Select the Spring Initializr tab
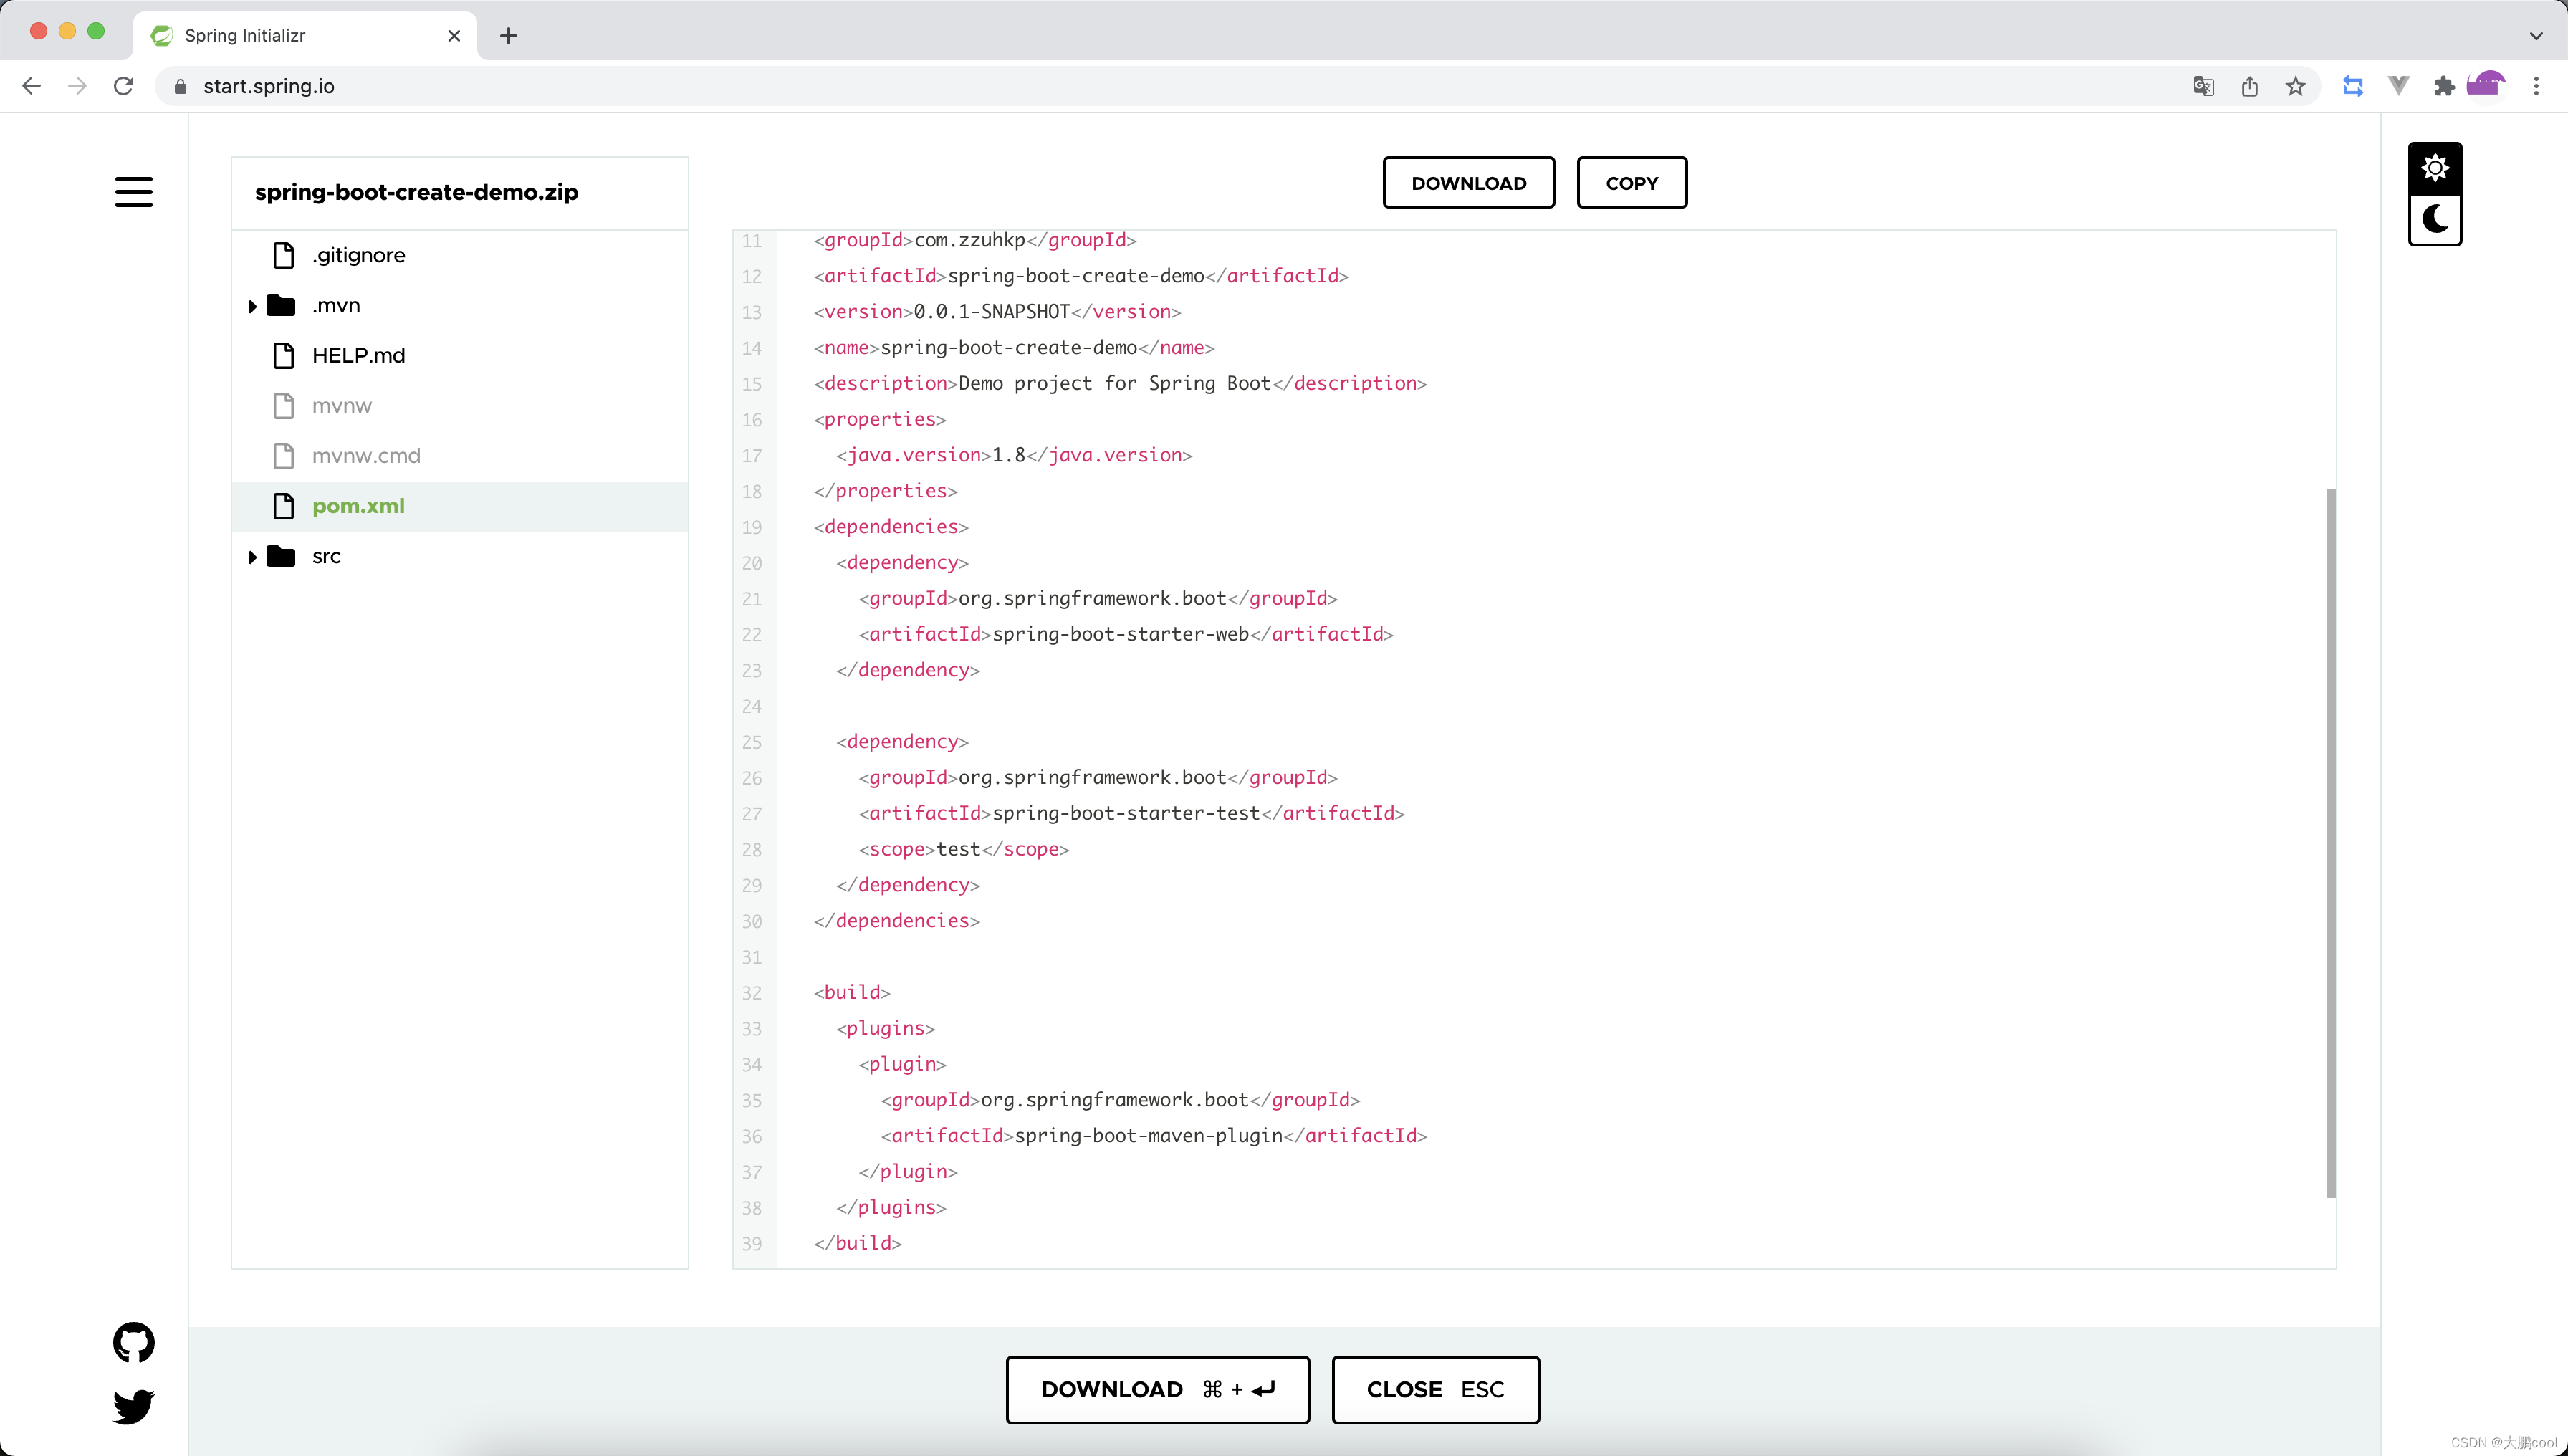2568x1456 pixels. click(x=305, y=35)
